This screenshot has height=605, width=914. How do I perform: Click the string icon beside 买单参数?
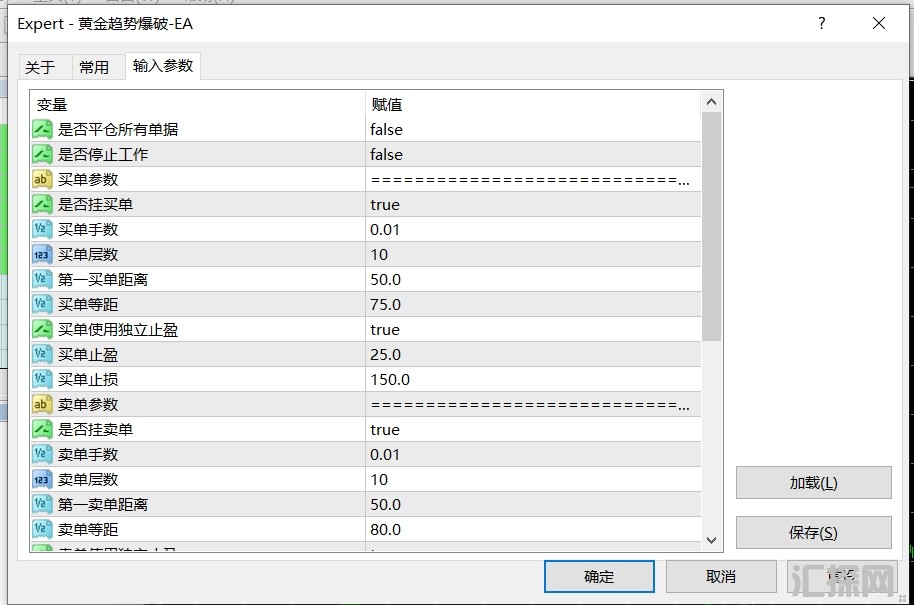pyautogui.click(x=42, y=179)
